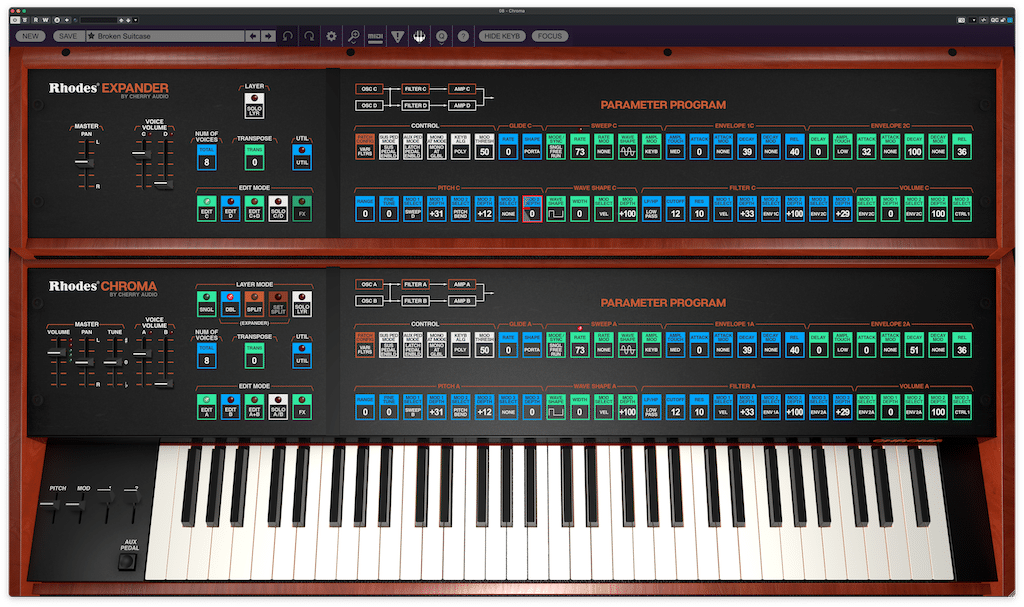Click the UTIL button on Expander panel

[x=302, y=157]
